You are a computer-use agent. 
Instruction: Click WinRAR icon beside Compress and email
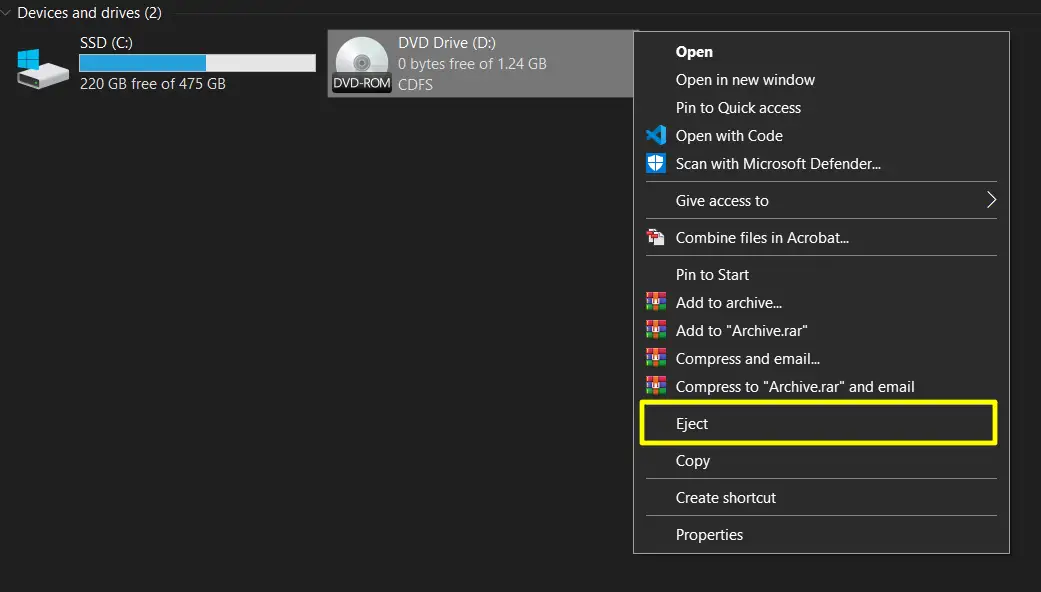pyautogui.click(x=657, y=358)
